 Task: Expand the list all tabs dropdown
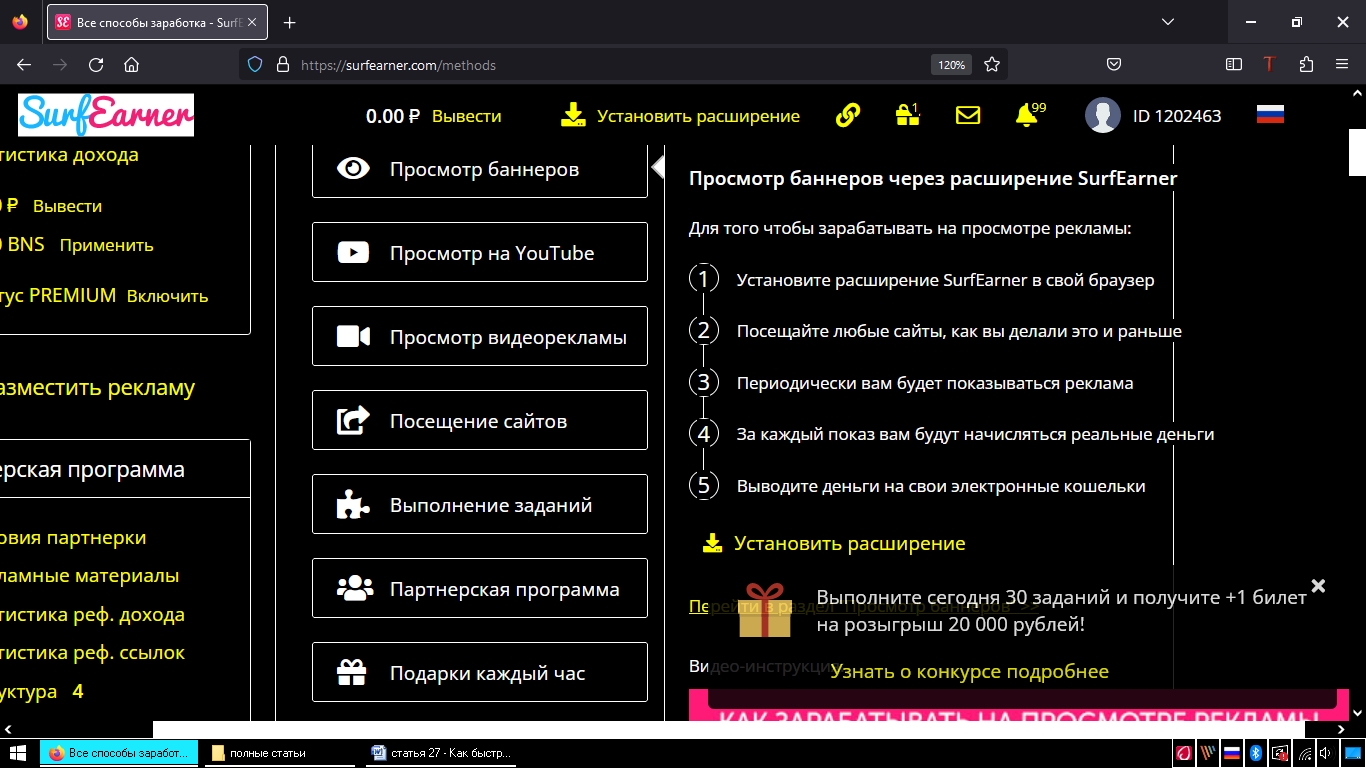point(1168,22)
